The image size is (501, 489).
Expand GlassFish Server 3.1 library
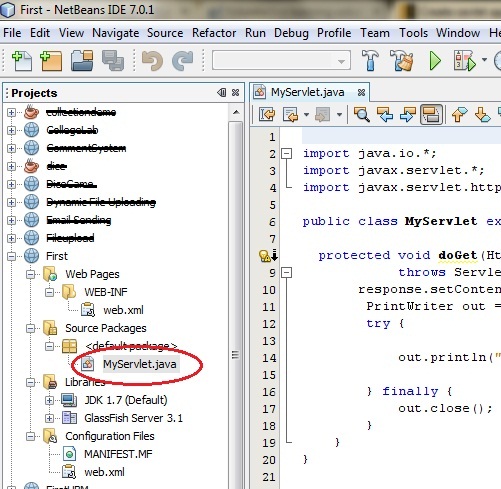click(50, 418)
